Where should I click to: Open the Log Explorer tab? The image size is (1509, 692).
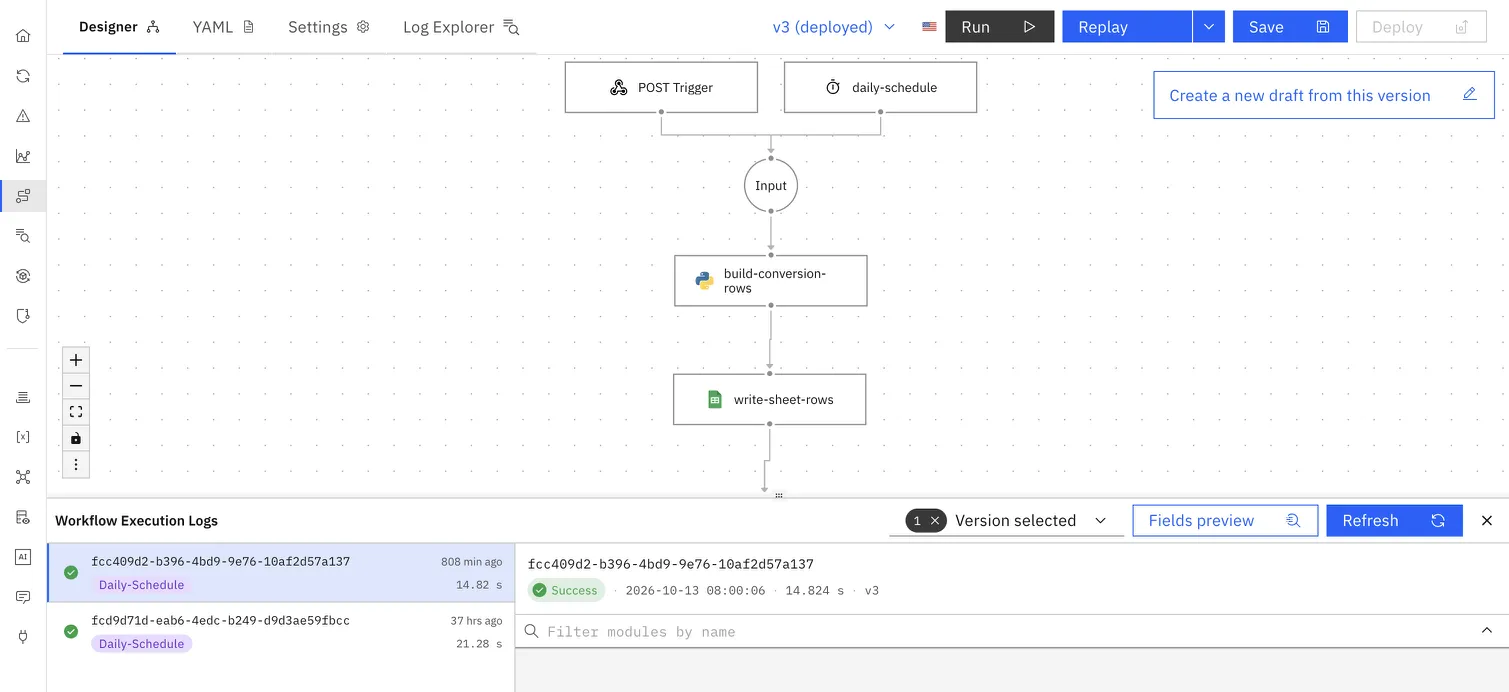[x=461, y=27]
